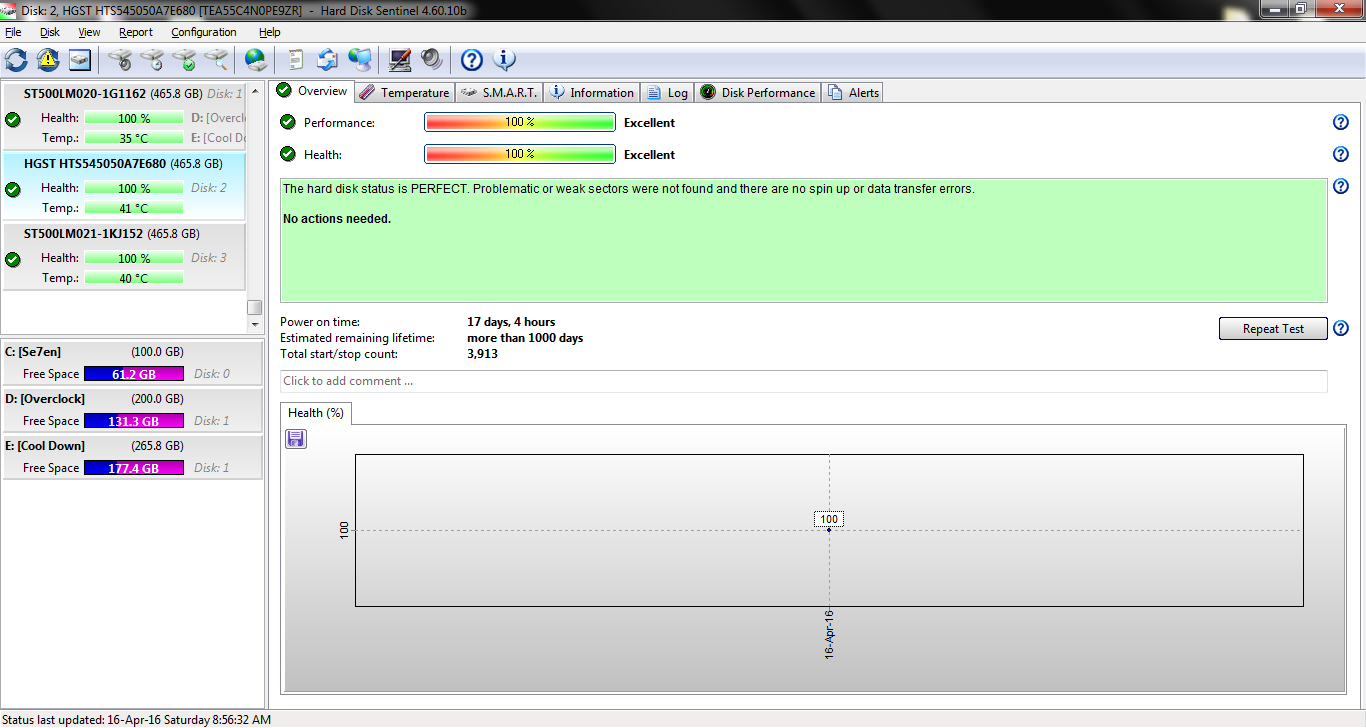Click the speaker sound toolbar icon

point(432,60)
